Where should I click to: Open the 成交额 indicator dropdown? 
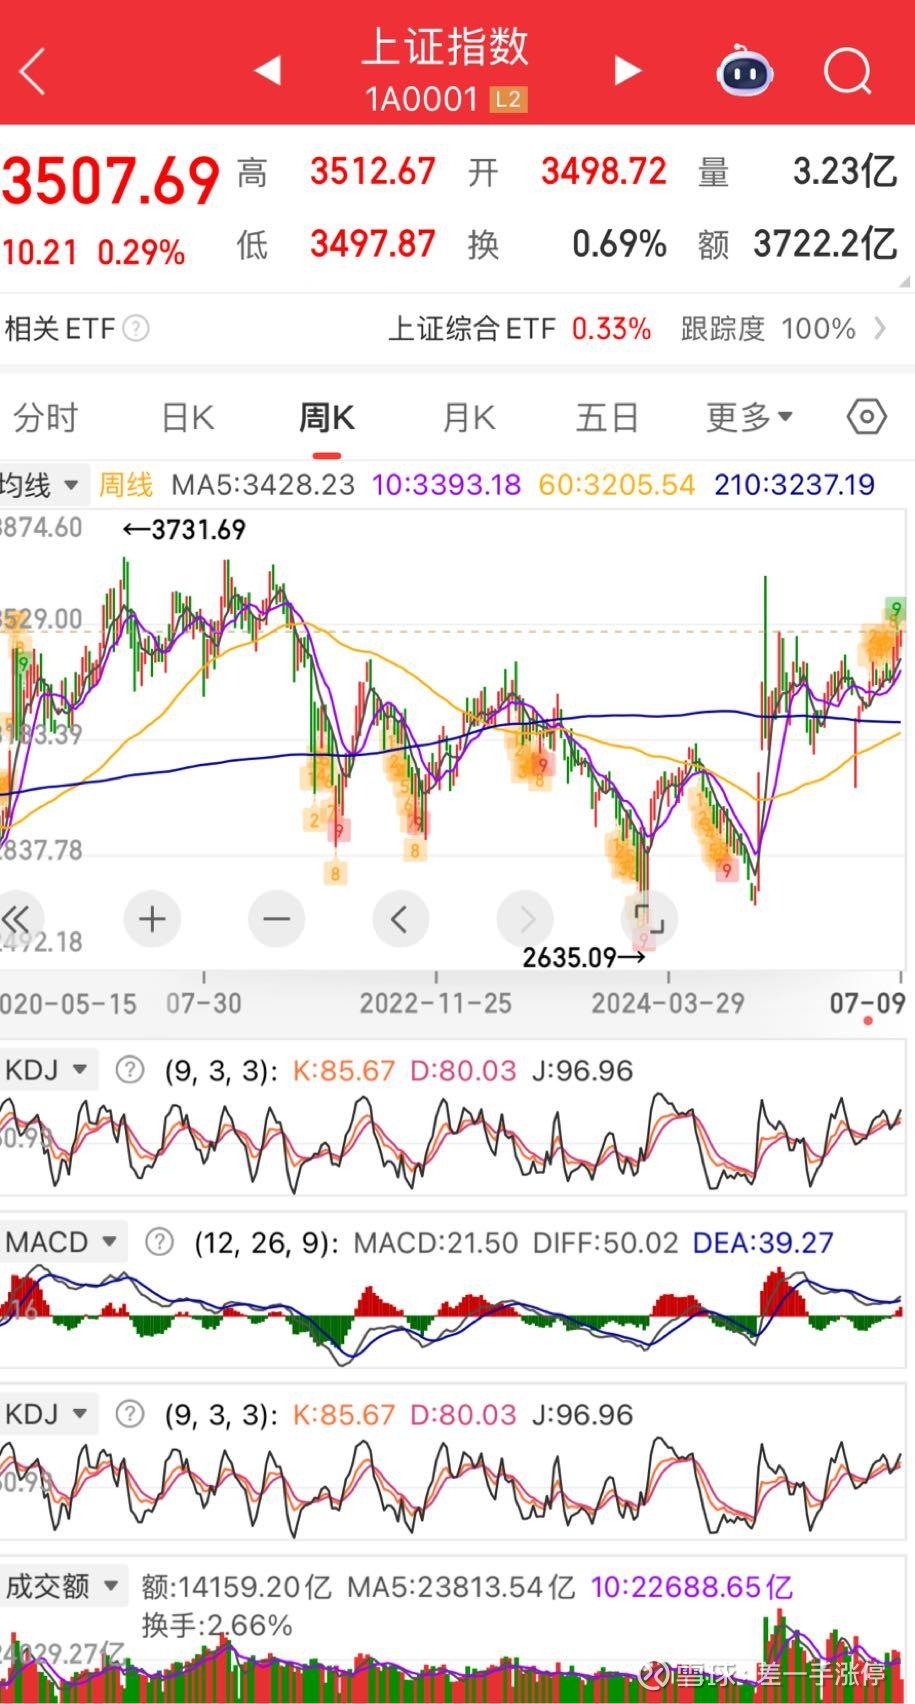64,1586
